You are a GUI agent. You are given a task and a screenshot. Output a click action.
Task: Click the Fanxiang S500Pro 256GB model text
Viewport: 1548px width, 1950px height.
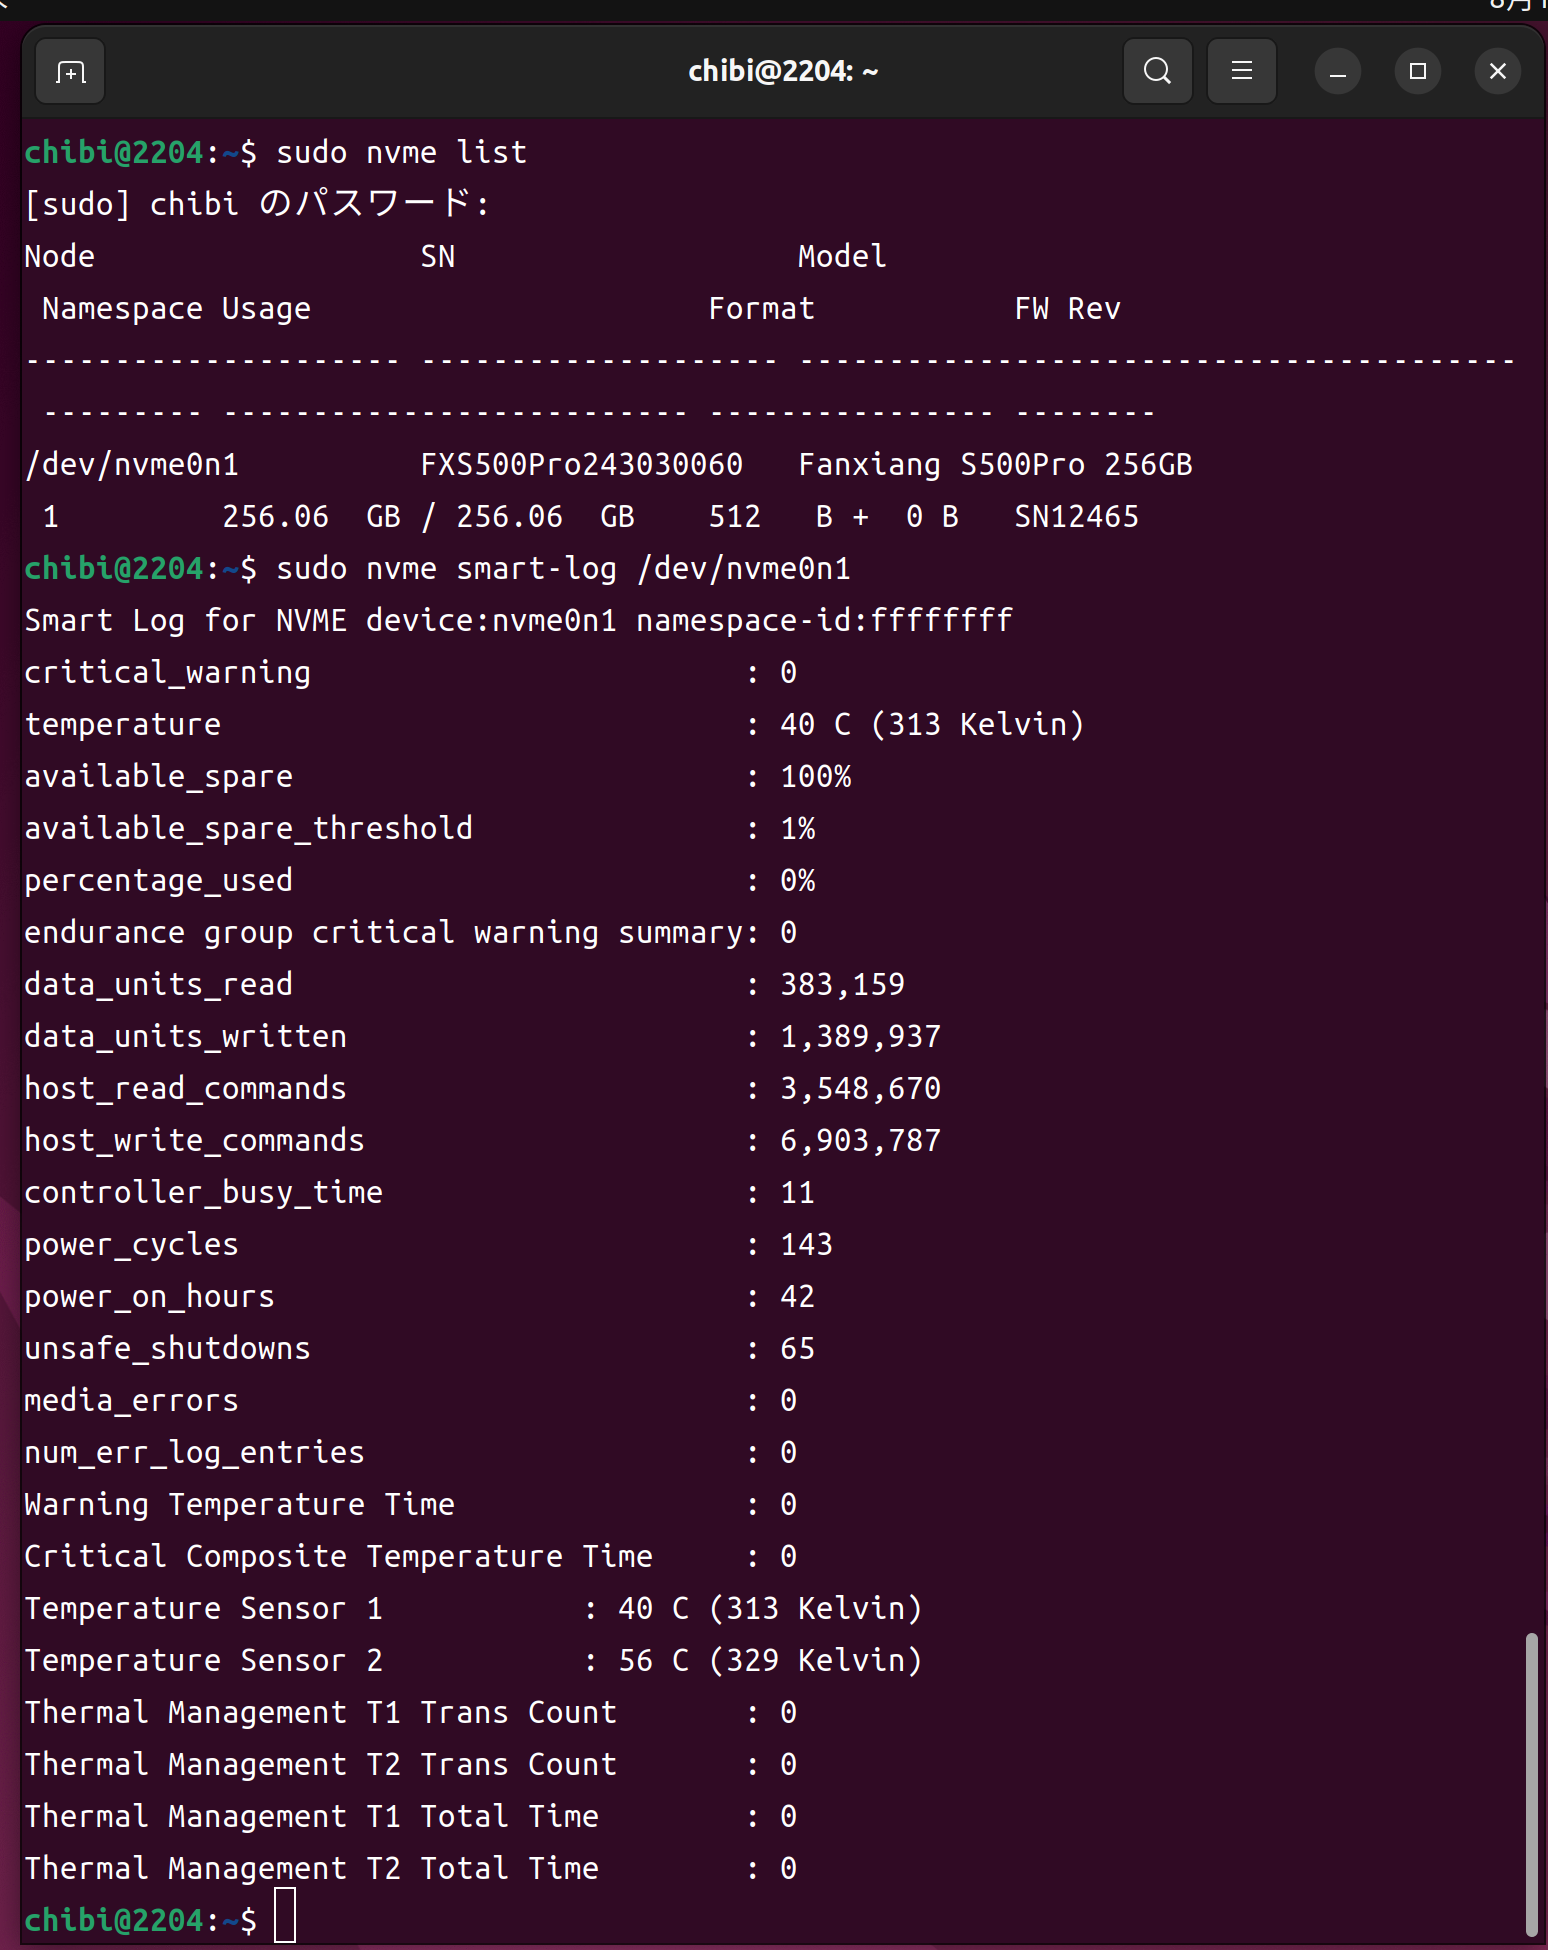(x=994, y=465)
